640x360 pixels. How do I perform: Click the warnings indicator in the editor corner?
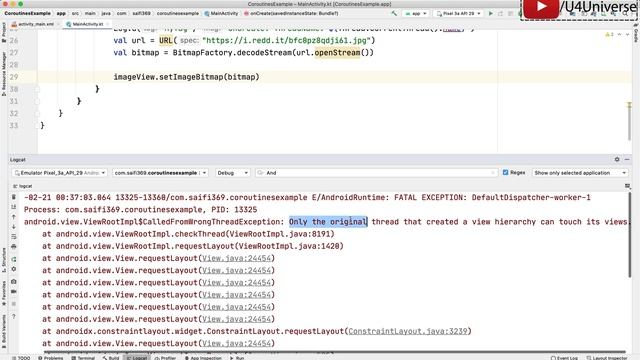pos(609,35)
